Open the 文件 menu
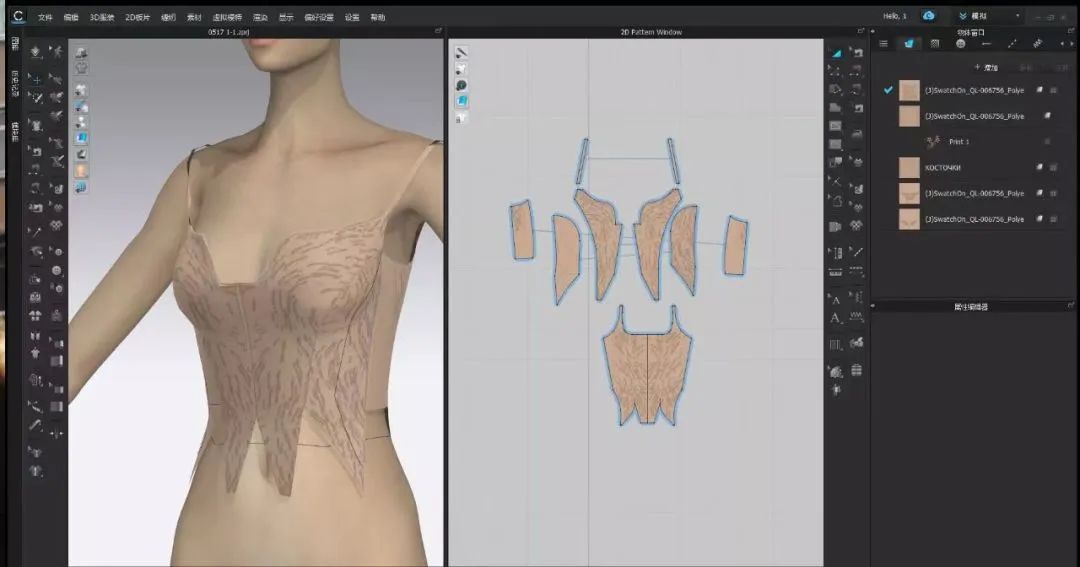Viewport: 1080px width, 567px height. click(x=45, y=17)
